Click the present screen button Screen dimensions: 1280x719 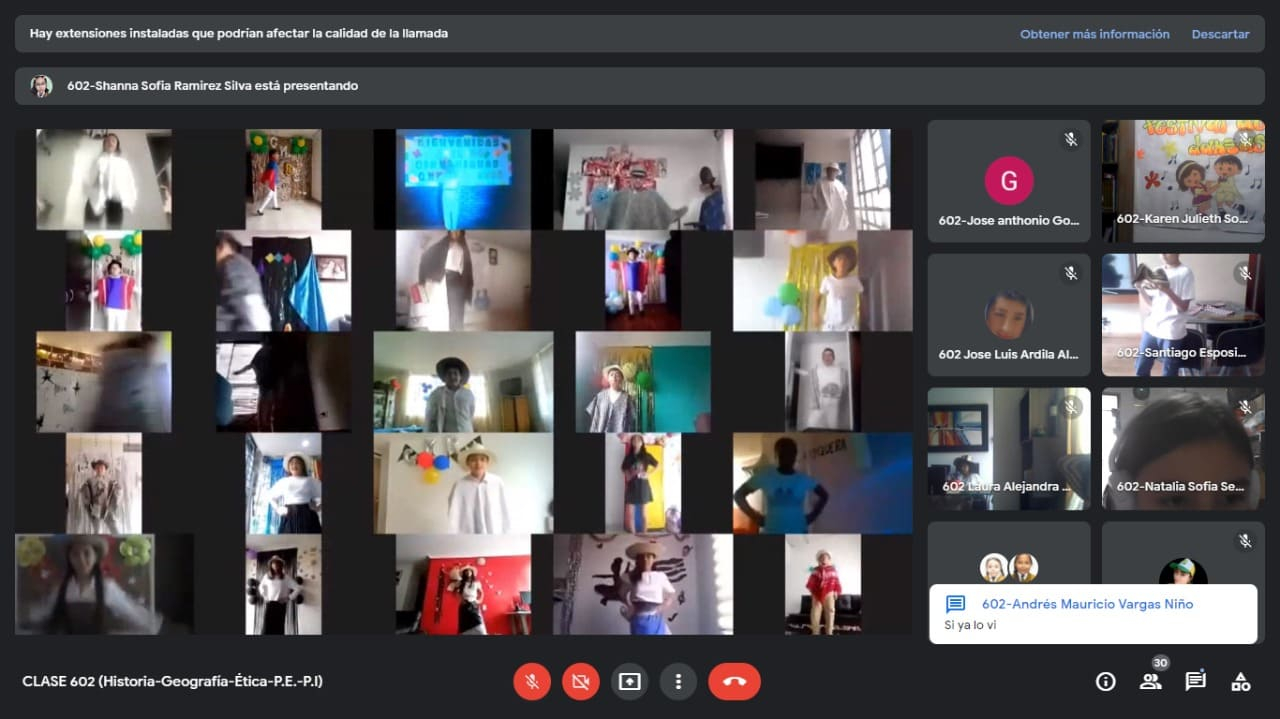click(x=629, y=682)
